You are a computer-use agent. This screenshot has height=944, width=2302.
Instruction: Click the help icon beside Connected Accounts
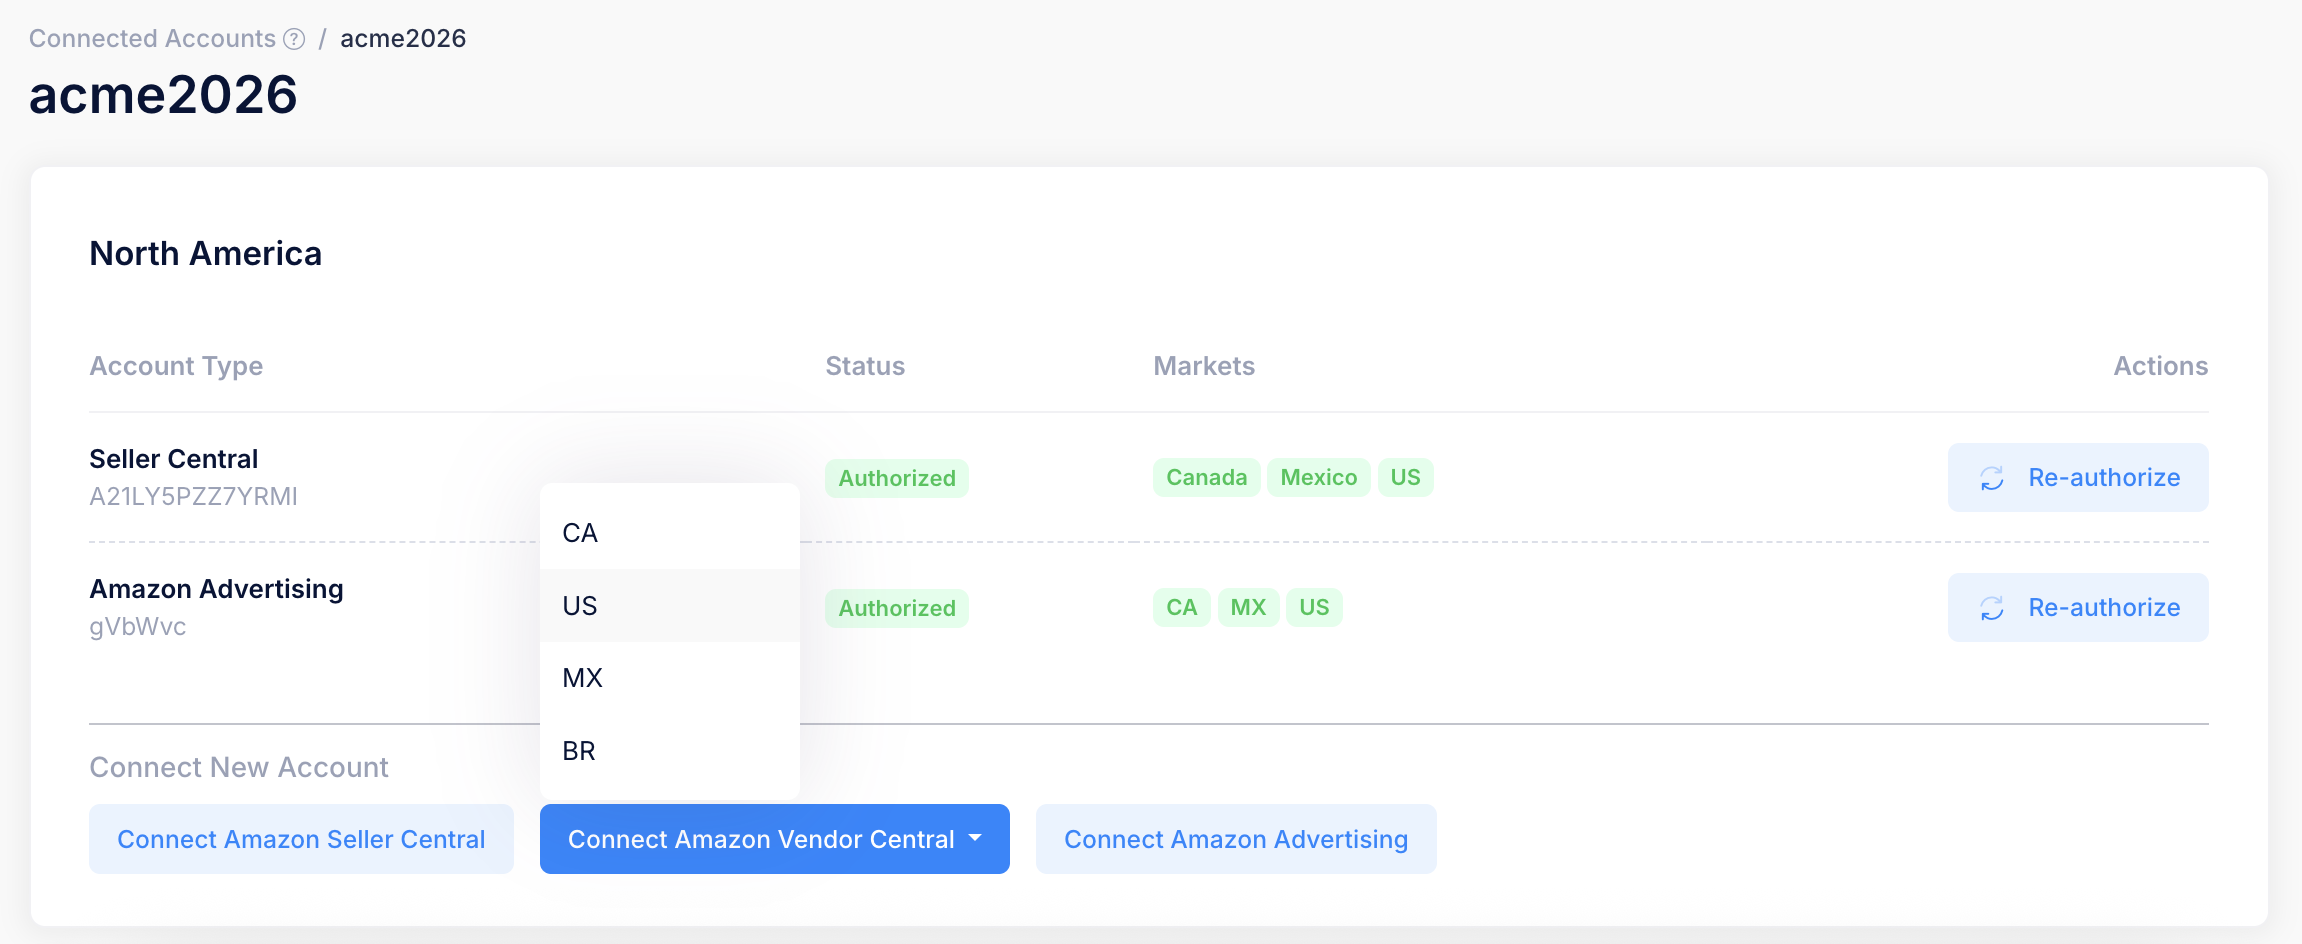(x=294, y=39)
